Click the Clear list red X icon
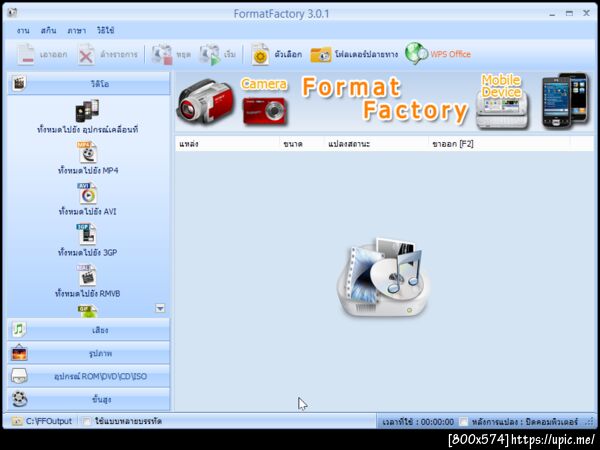 pyautogui.click(x=86, y=55)
